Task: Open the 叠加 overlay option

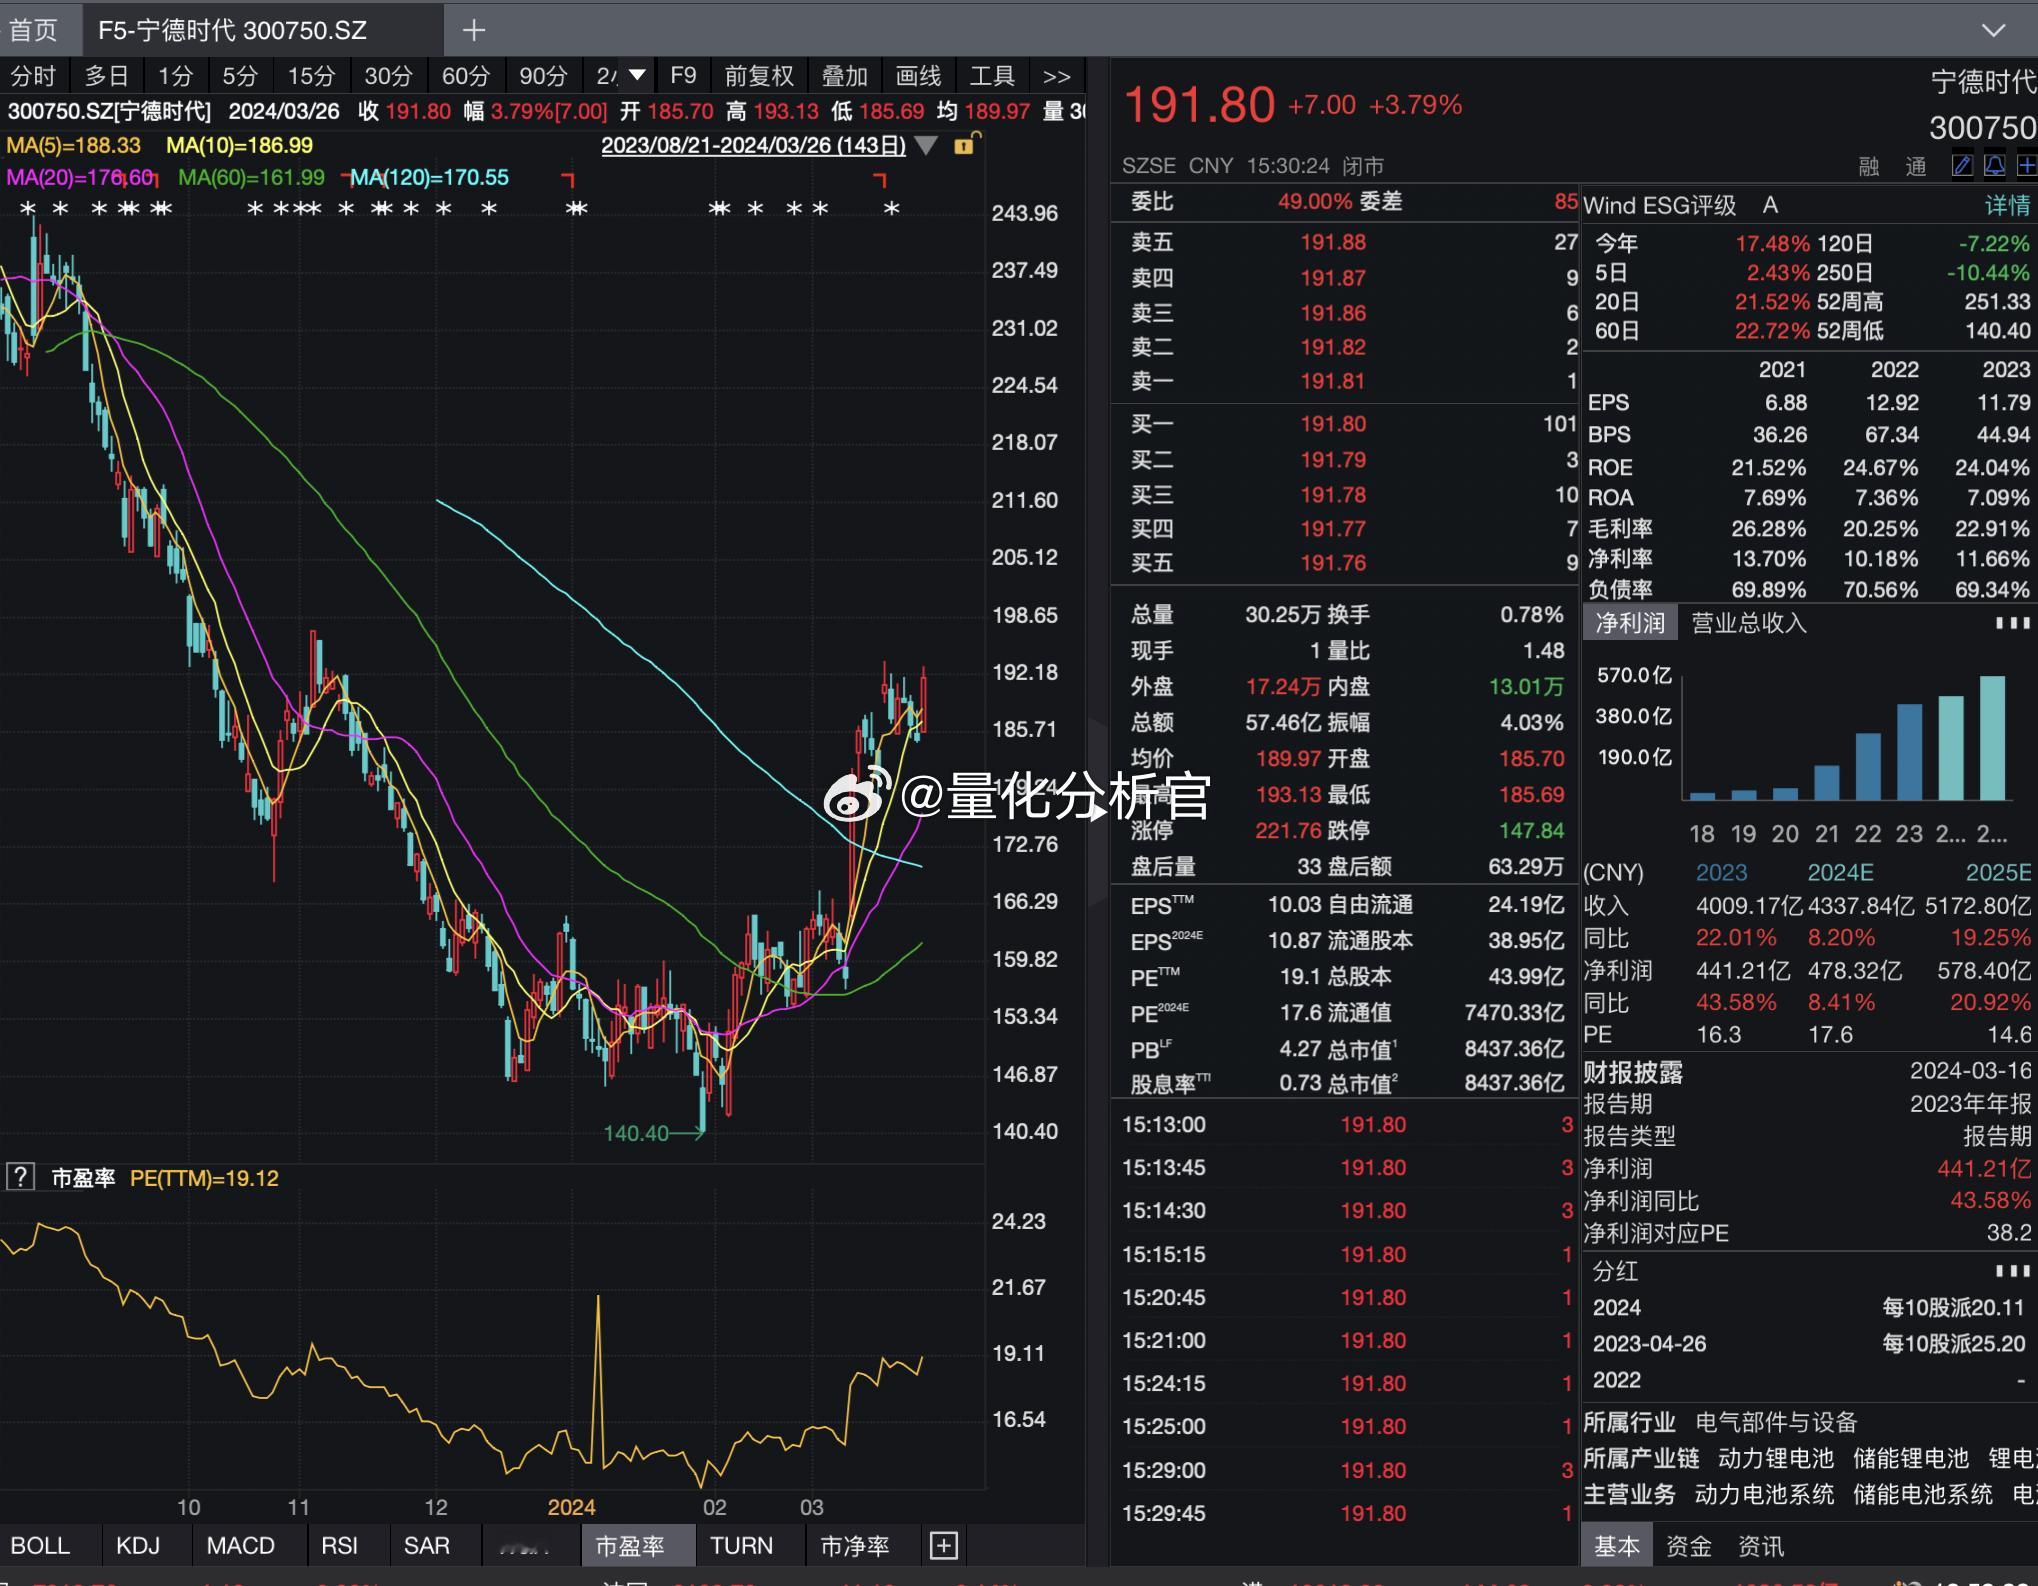Action: (844, 76)
